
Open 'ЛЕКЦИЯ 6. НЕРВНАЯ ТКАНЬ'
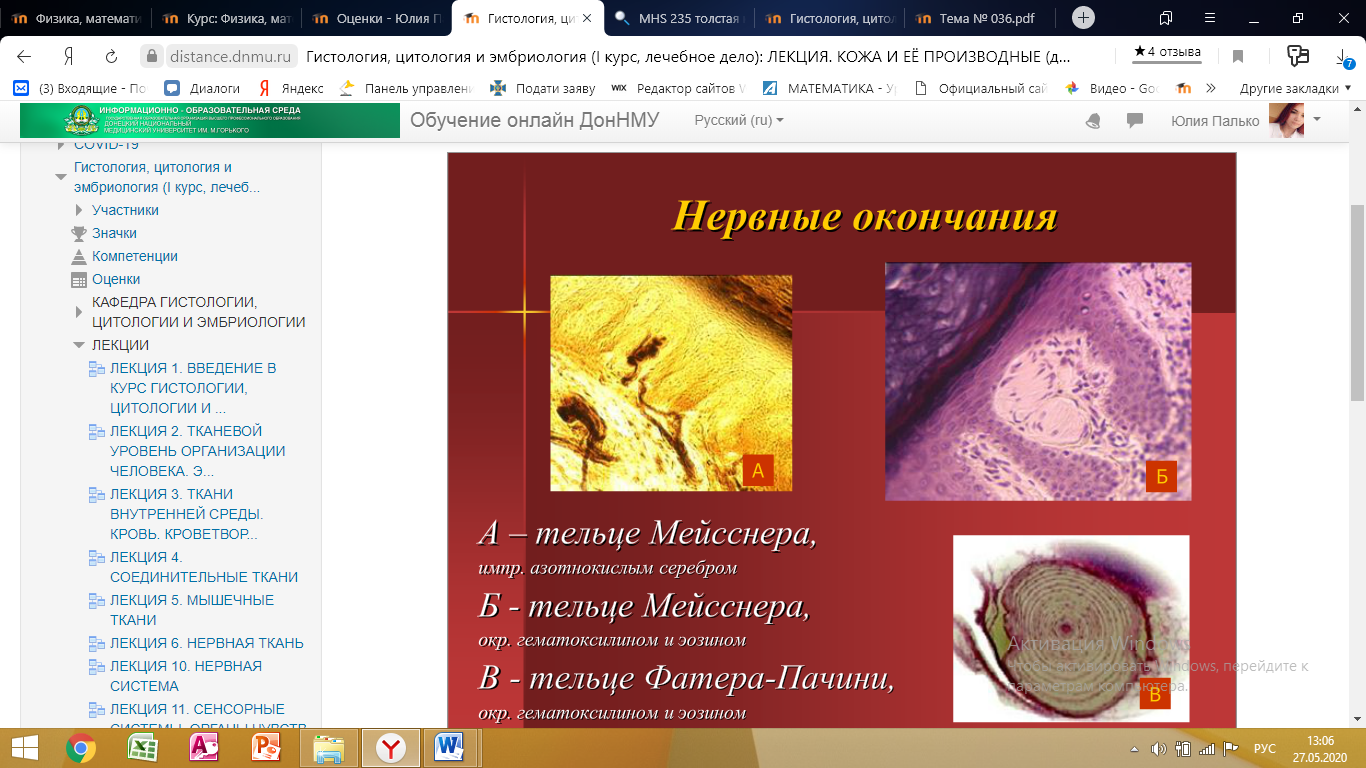click(x=207, y=643)
